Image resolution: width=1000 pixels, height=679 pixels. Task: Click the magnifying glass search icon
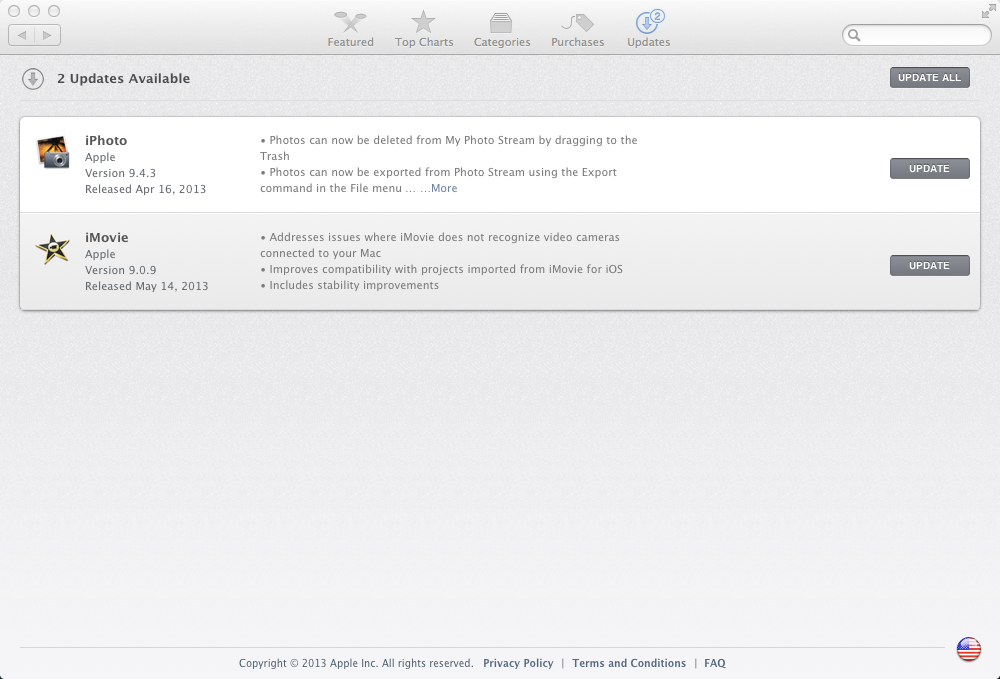[x=854, y=36]
